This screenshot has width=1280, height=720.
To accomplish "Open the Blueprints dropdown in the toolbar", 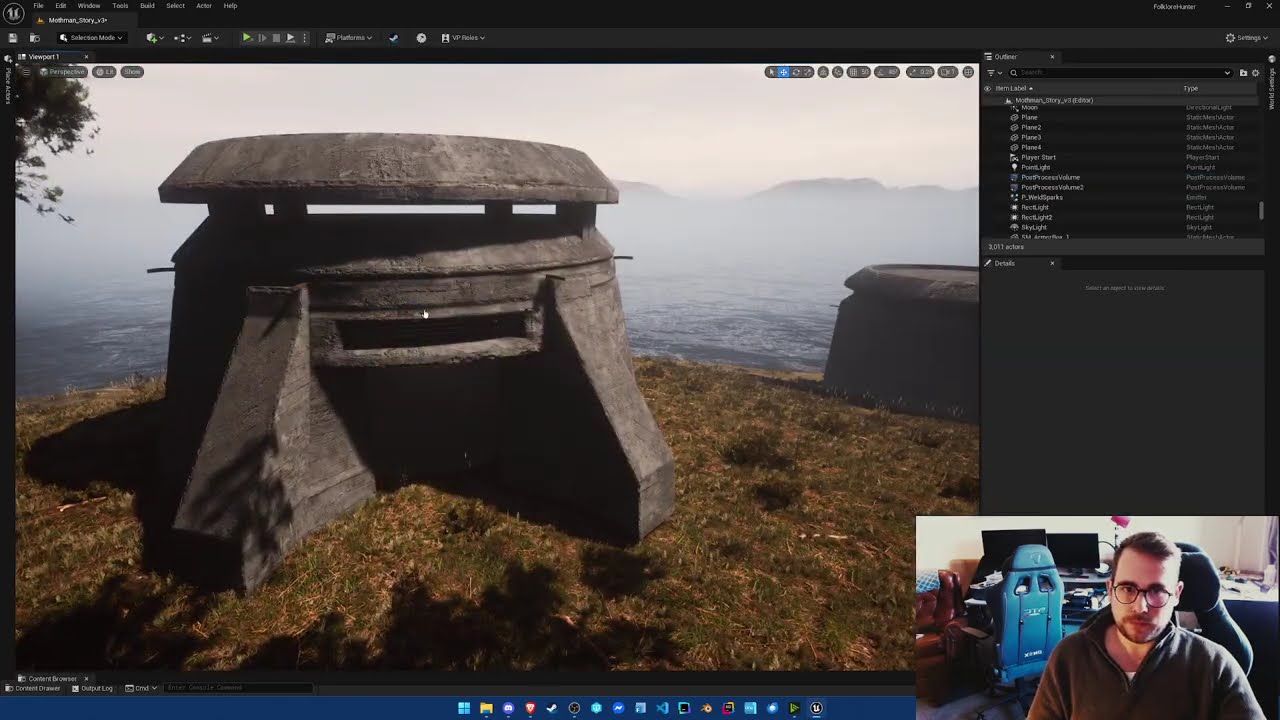I will pos(182,38).
